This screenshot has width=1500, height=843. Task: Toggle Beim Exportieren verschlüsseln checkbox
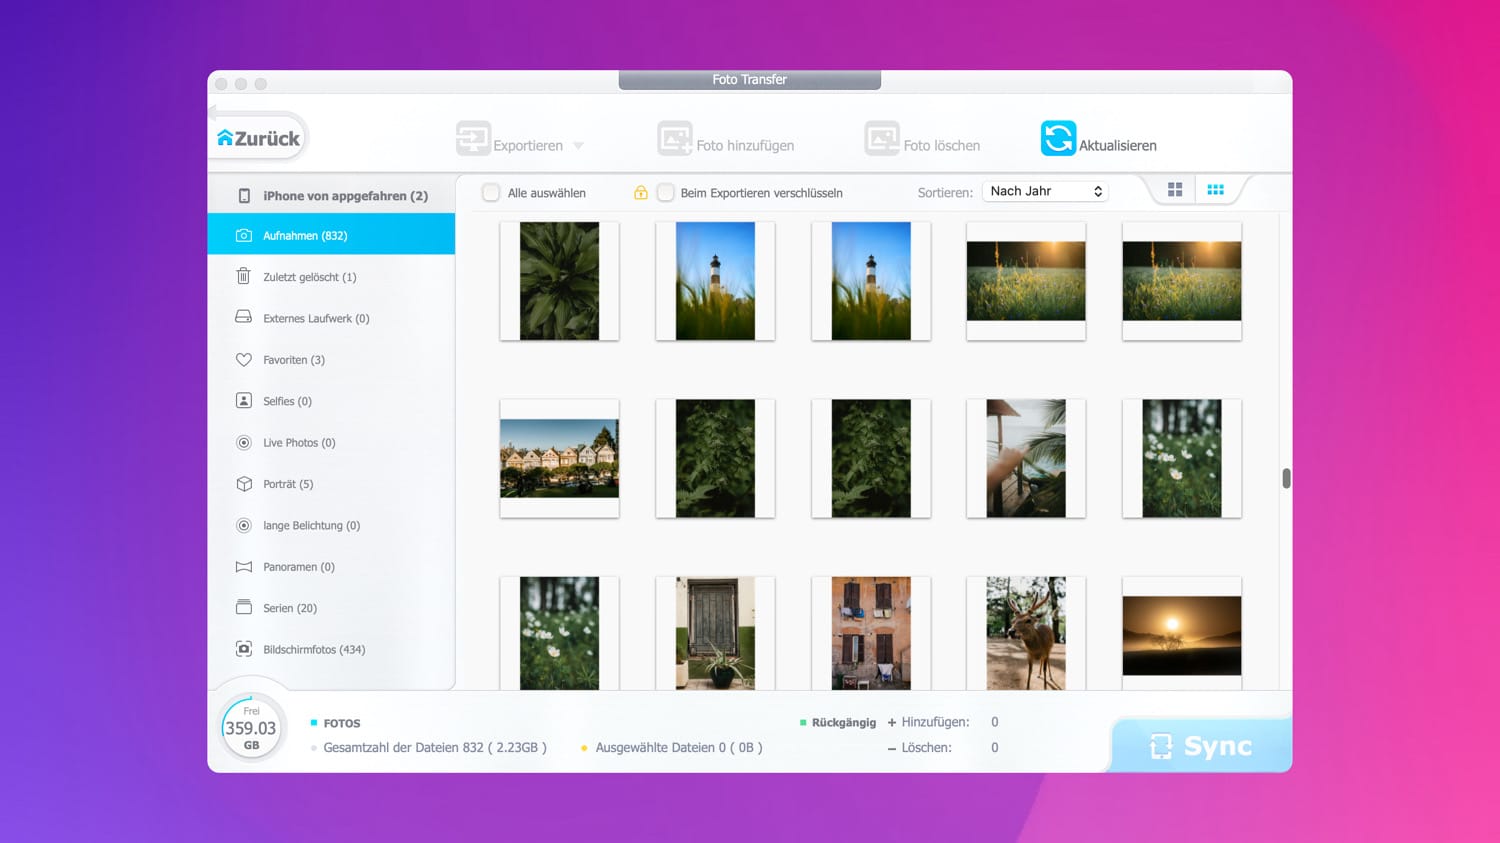pos(665,193)
